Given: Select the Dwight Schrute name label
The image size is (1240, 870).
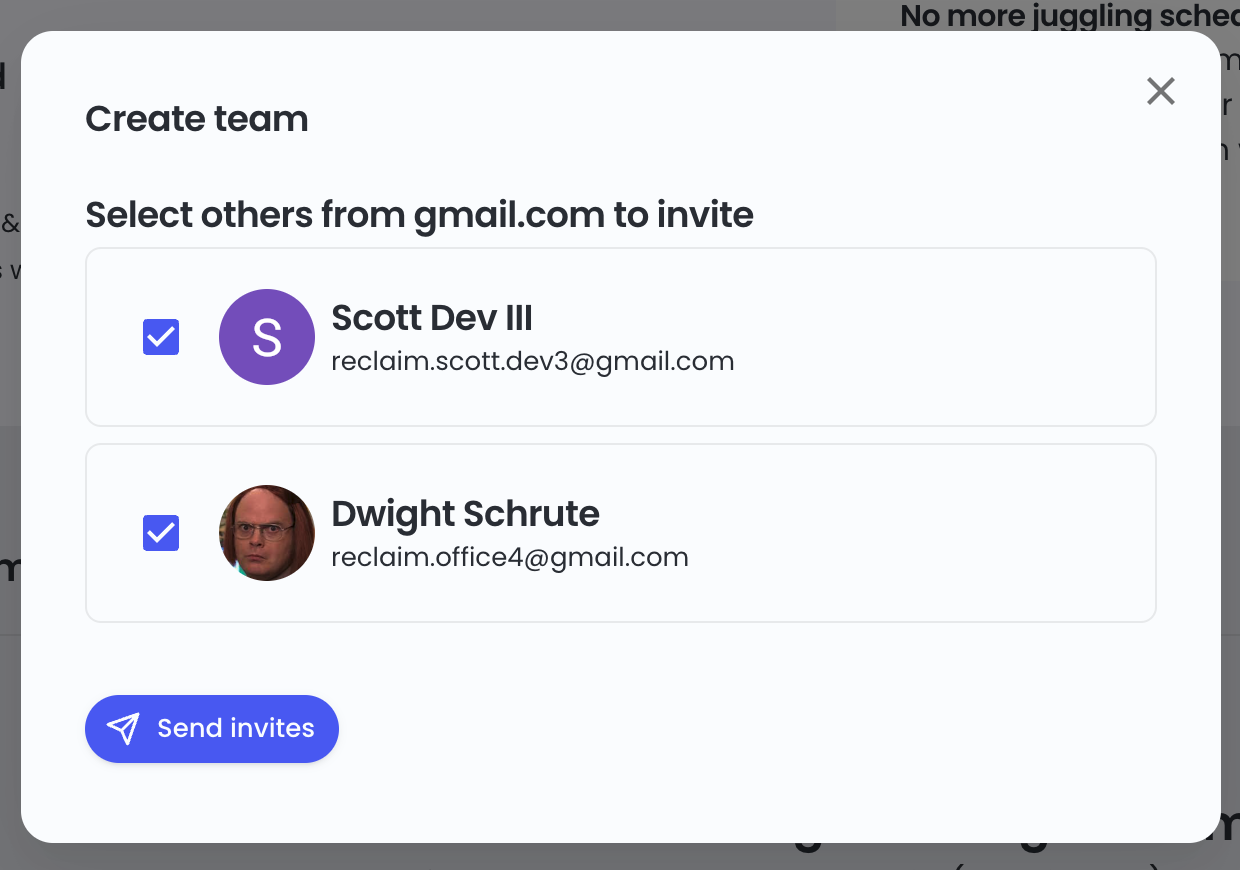Looking at the screenshot, I should click(x=465, y=514).
